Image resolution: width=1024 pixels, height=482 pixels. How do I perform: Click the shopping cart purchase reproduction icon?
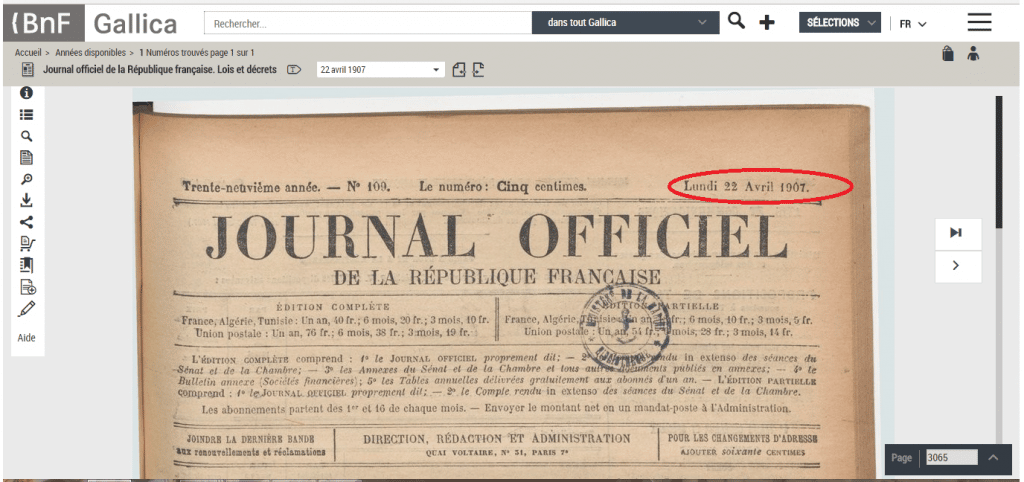click(27, 244)
